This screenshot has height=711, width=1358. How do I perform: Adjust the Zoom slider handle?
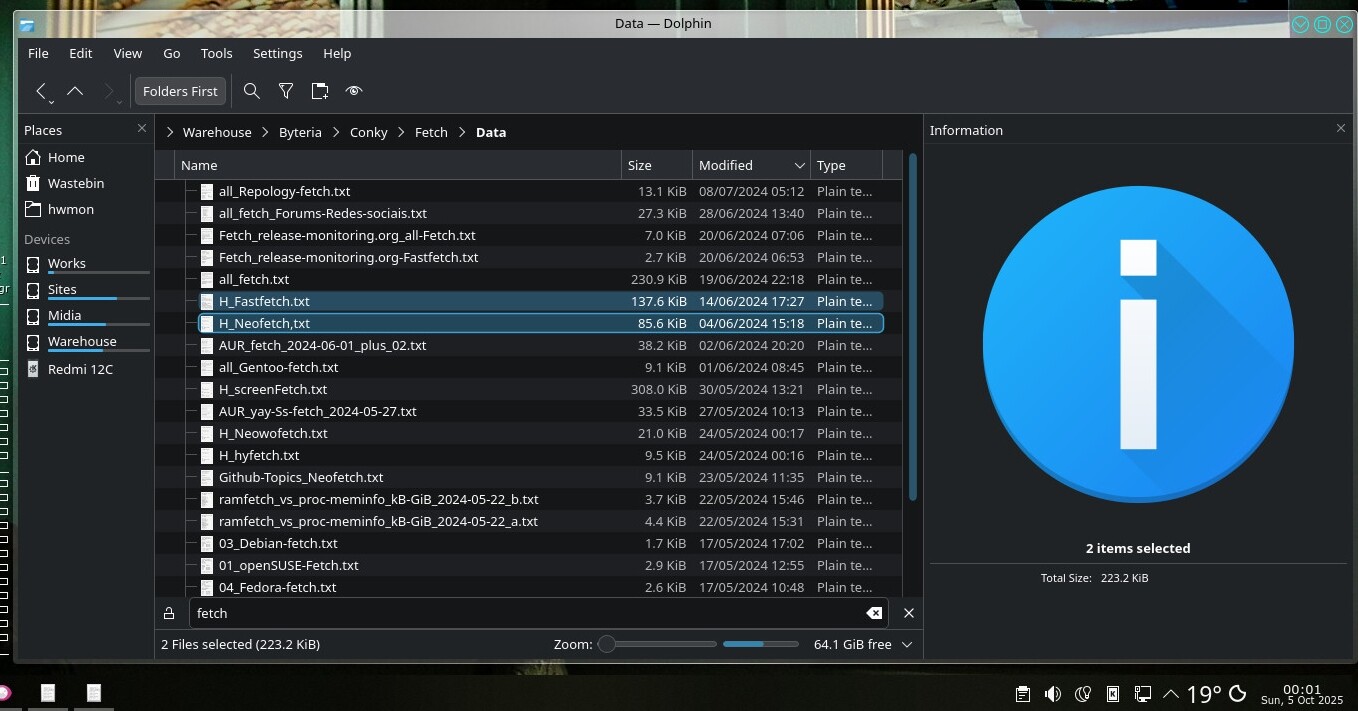point(606,644)
